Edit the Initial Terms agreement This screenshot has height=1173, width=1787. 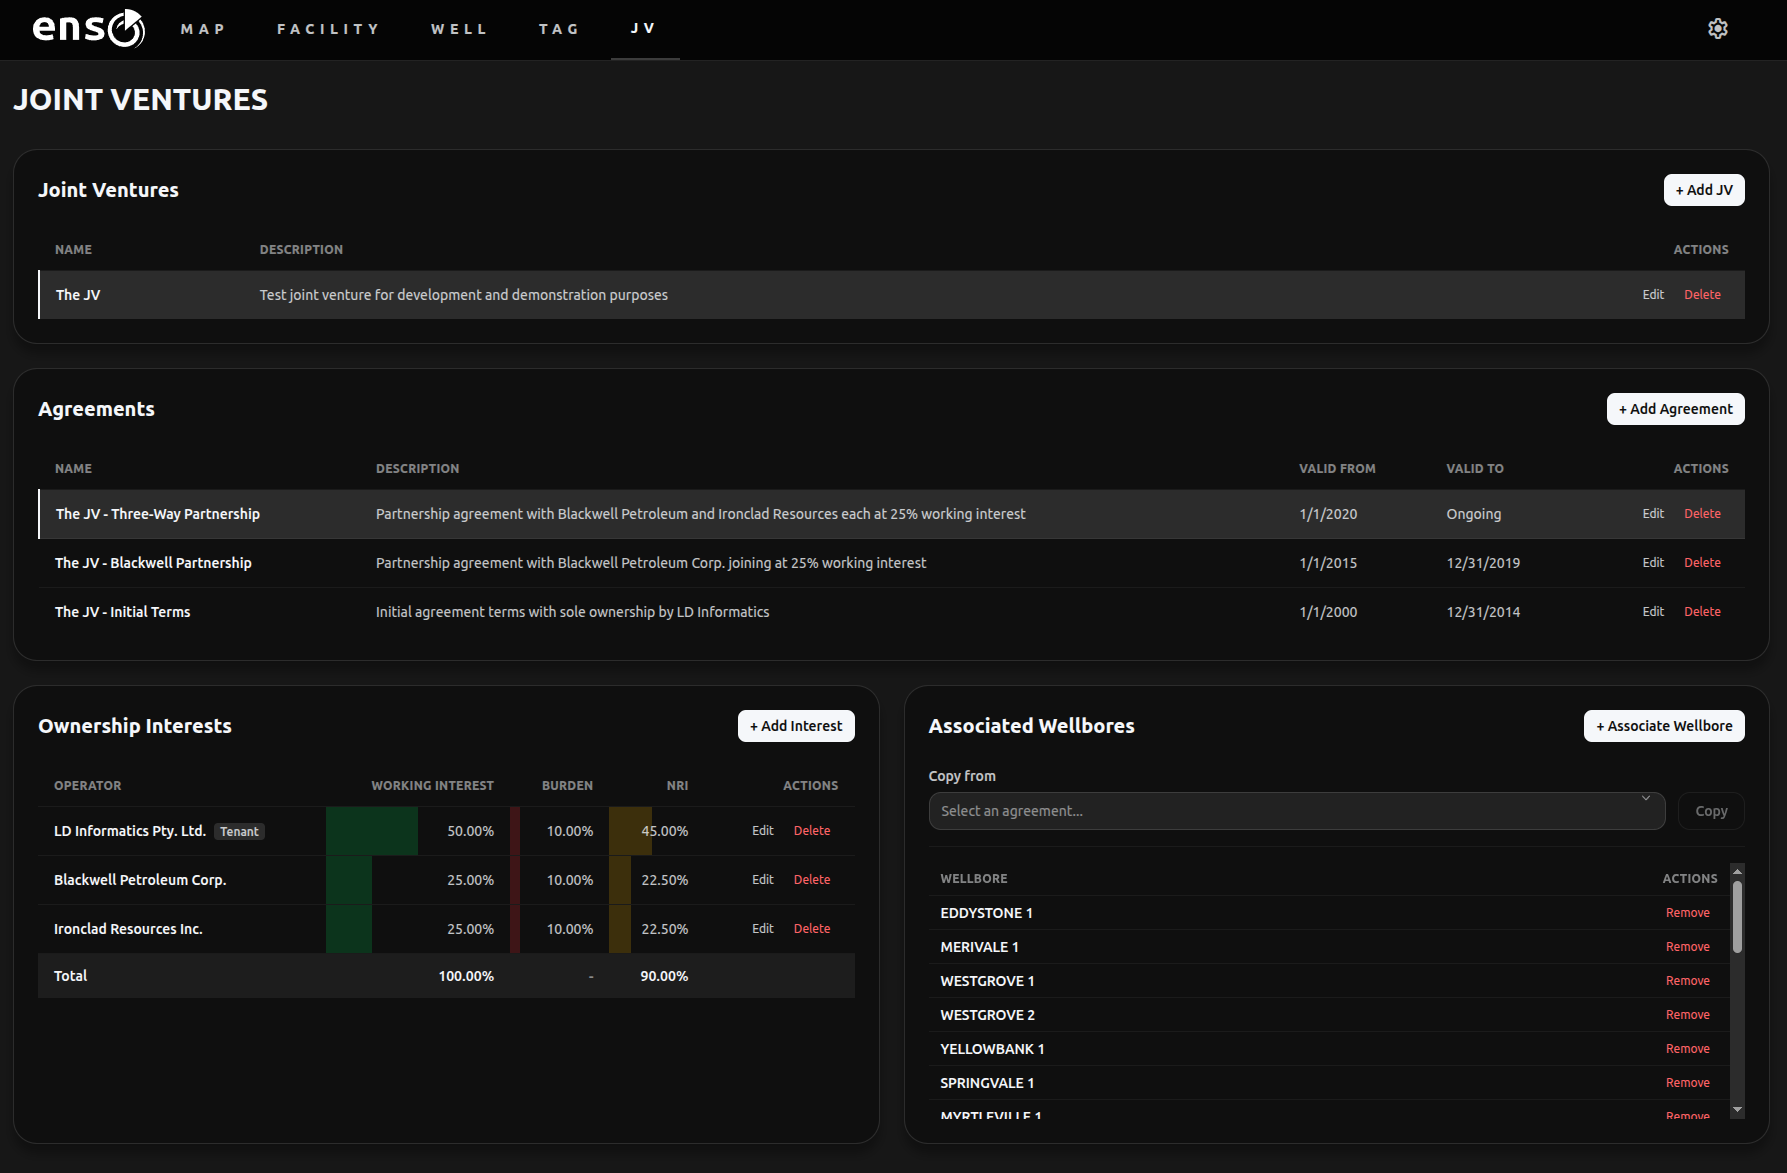1653,612
